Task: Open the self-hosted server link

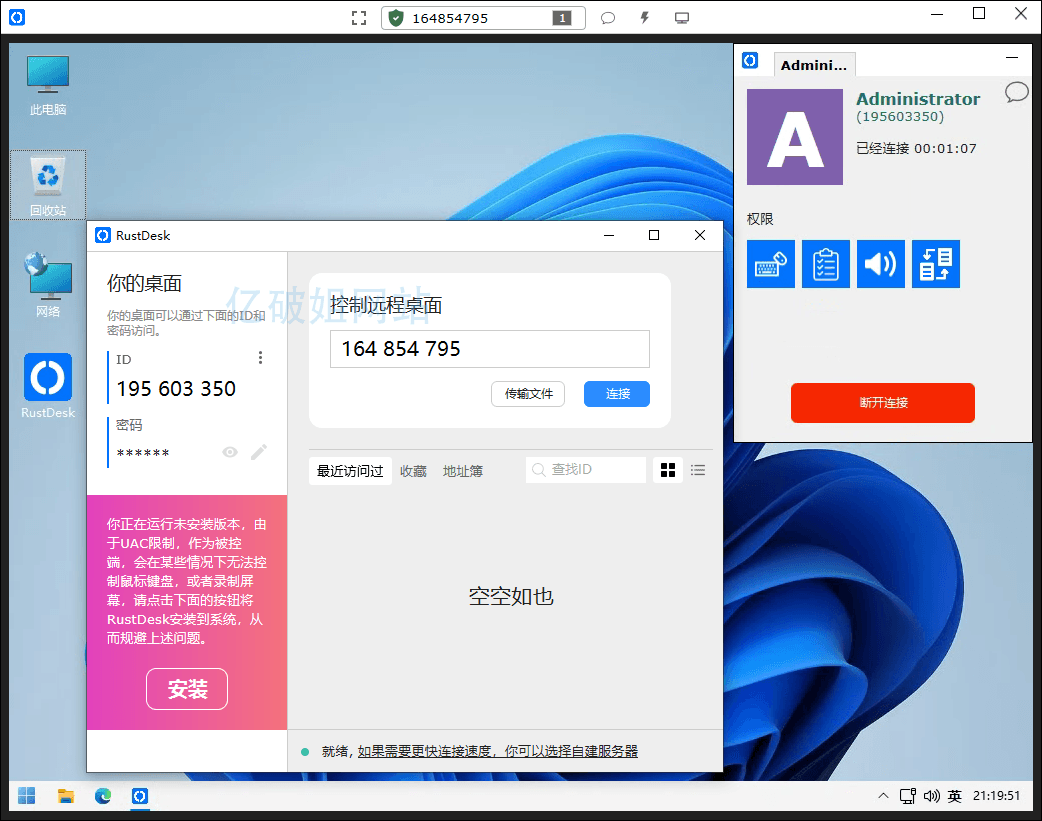Action: pos(498,751)
